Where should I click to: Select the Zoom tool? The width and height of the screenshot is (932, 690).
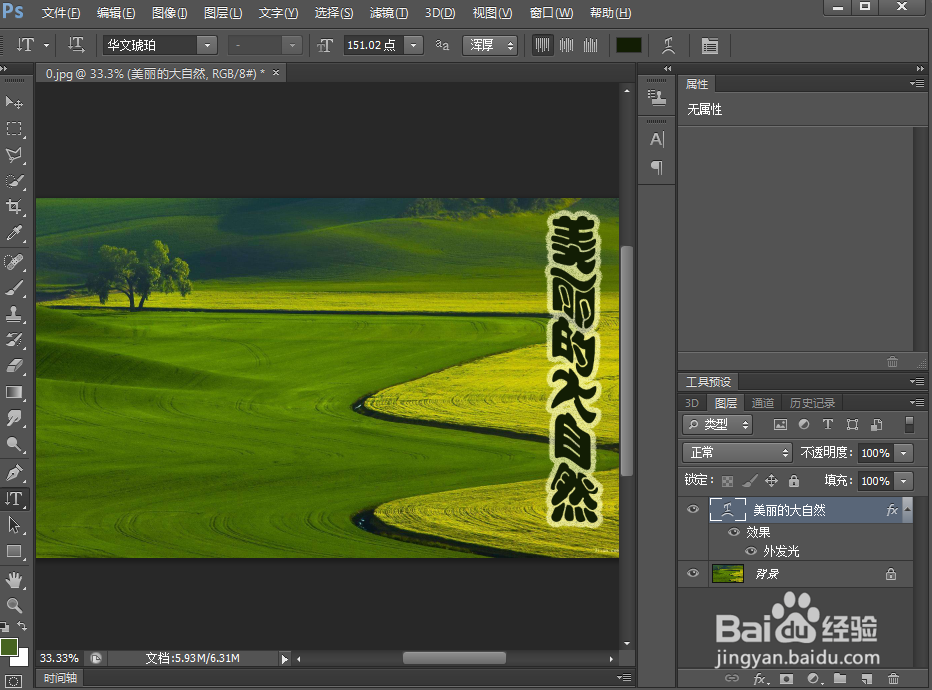(14, 606)
